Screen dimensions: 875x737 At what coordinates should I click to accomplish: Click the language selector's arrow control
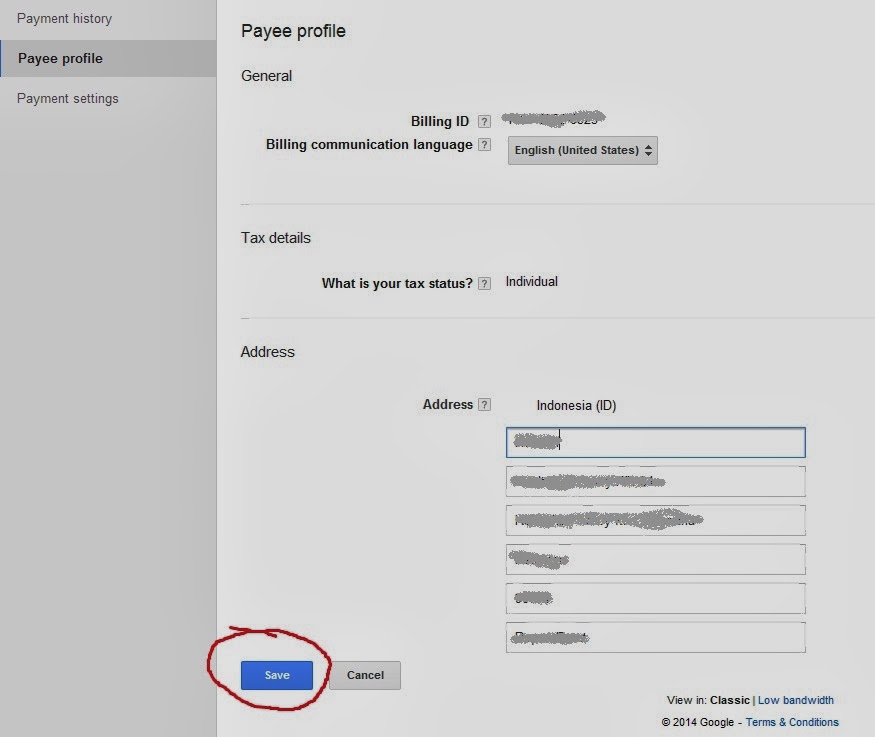[647, 150]
